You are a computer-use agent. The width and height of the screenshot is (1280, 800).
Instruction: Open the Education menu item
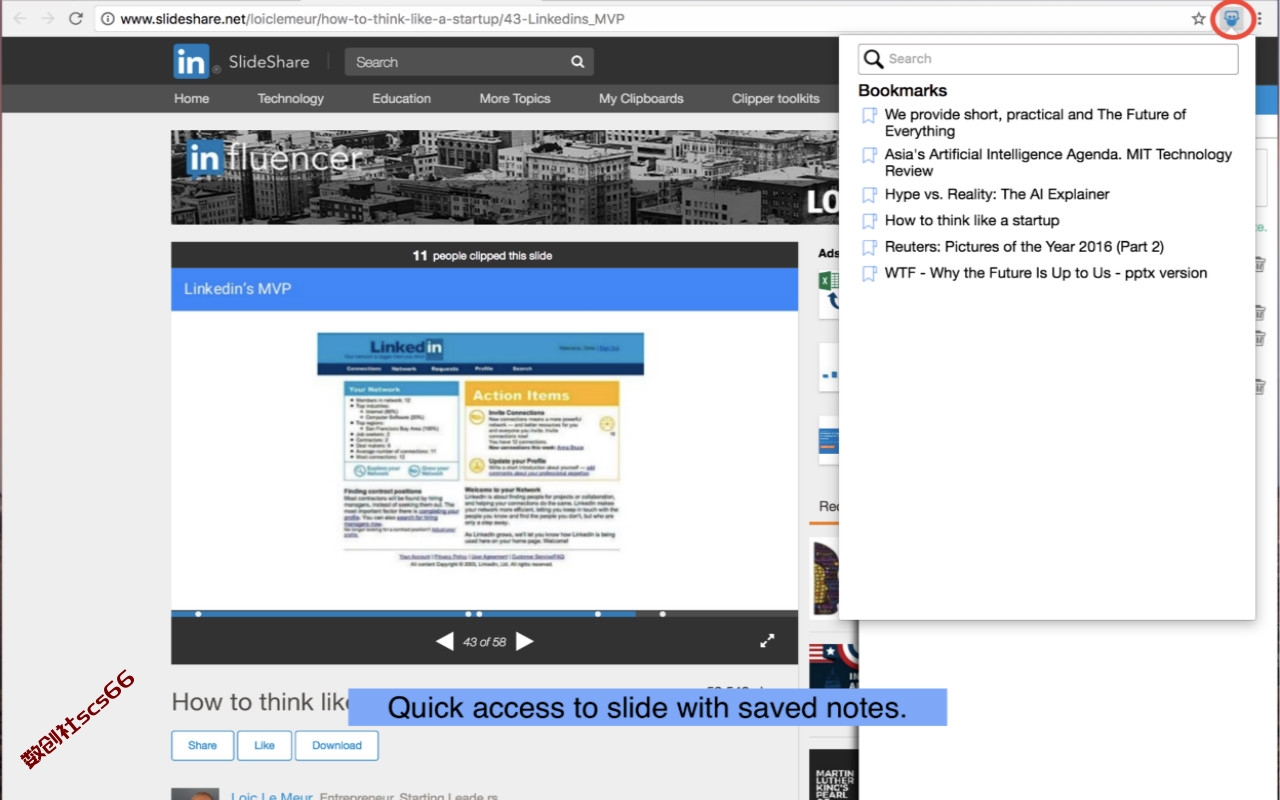(x=402, y=98)
